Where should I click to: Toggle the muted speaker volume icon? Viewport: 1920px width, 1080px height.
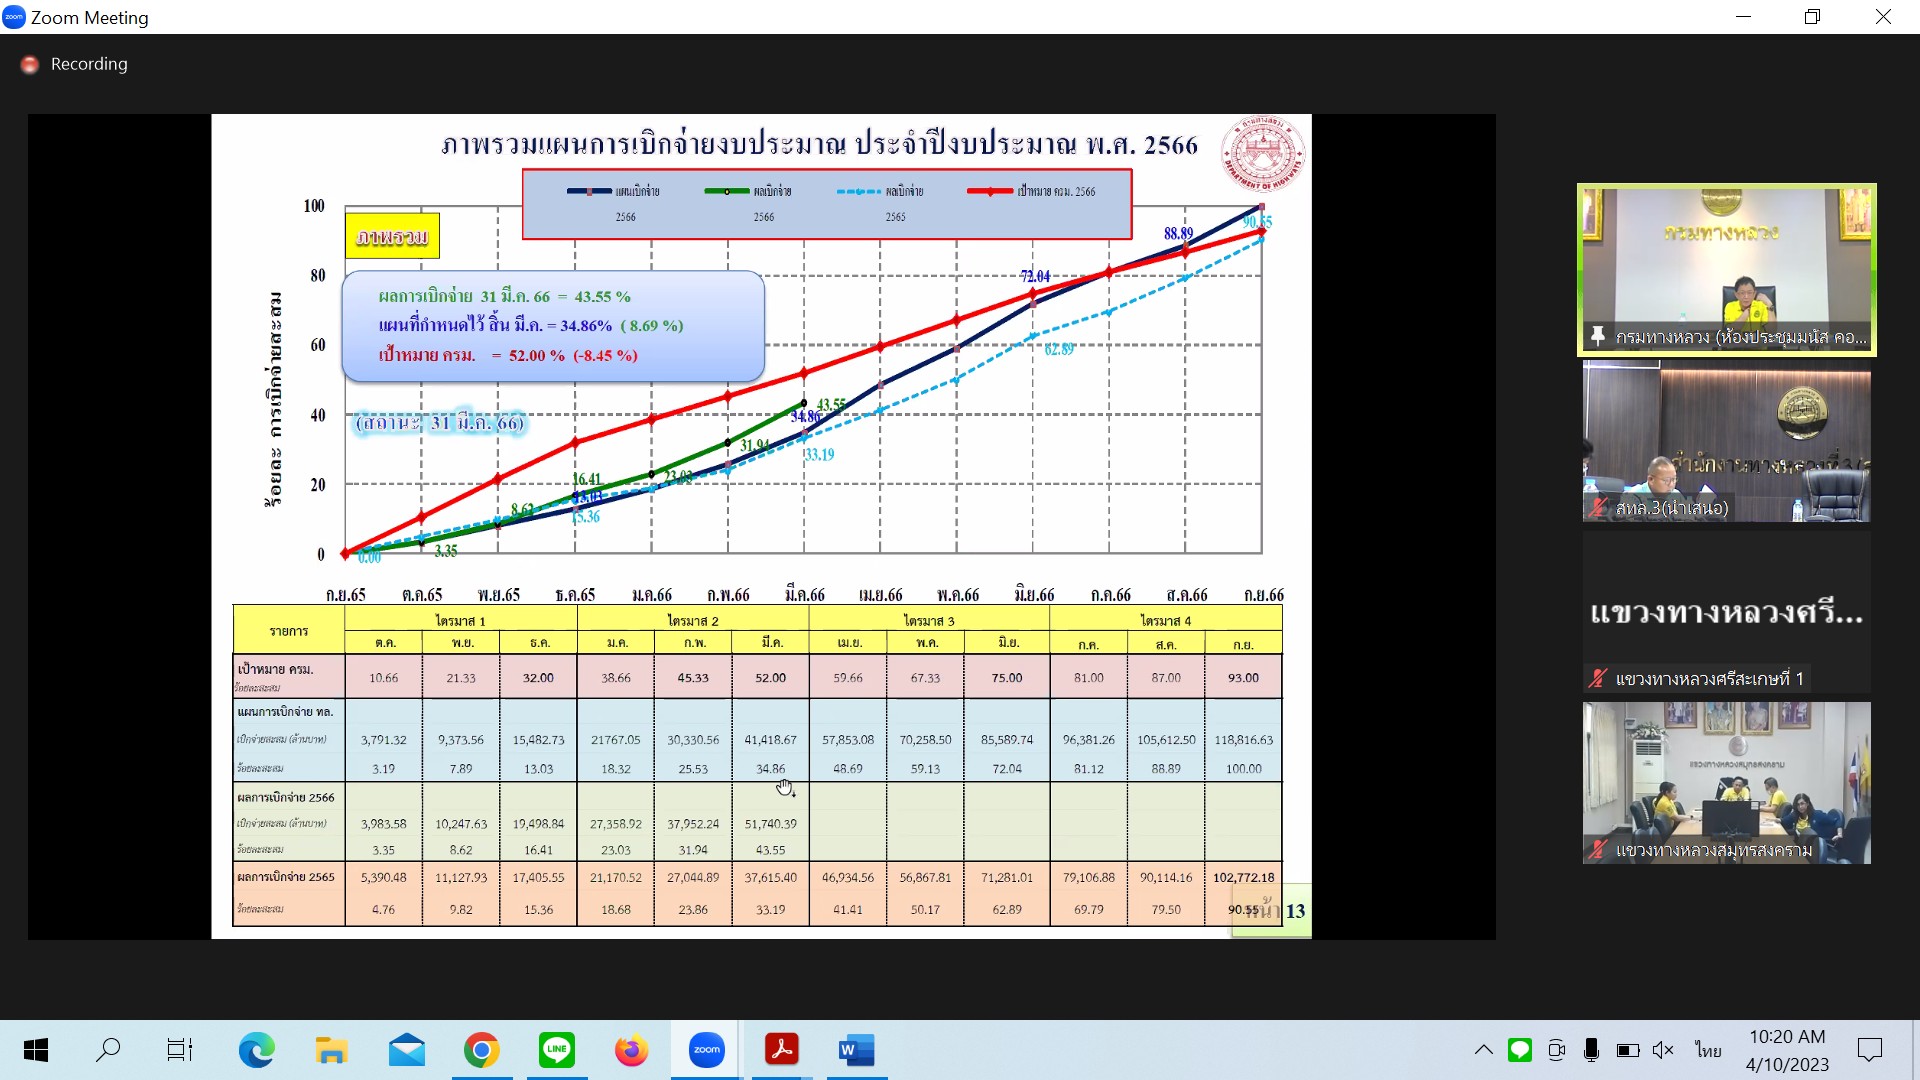pyautogui.click(x=1663, y=1050)
